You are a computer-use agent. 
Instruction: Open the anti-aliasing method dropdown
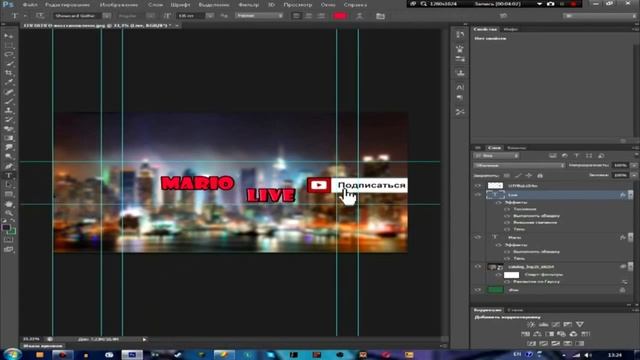[x=259, y=16]
